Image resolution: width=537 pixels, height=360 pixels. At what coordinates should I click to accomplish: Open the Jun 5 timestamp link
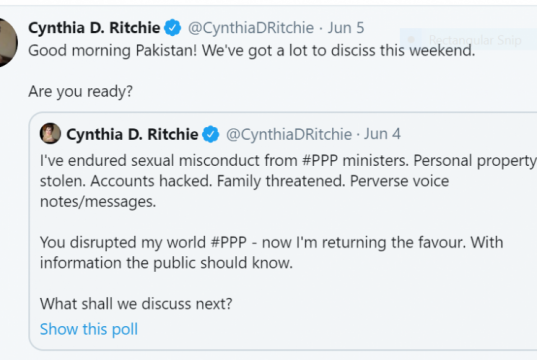pyautogui.click(x=346, y=28)
